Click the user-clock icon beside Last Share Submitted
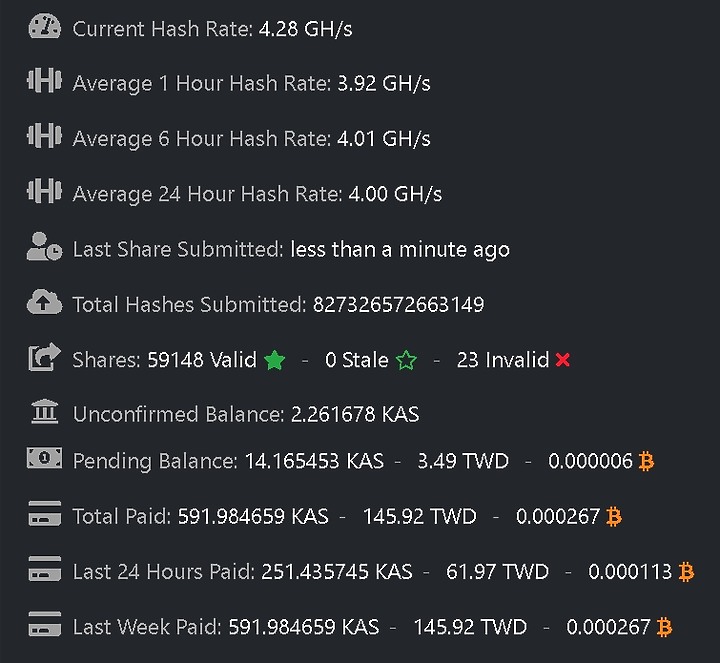Viewport: 720px width, 663px height. coord(44,247)
